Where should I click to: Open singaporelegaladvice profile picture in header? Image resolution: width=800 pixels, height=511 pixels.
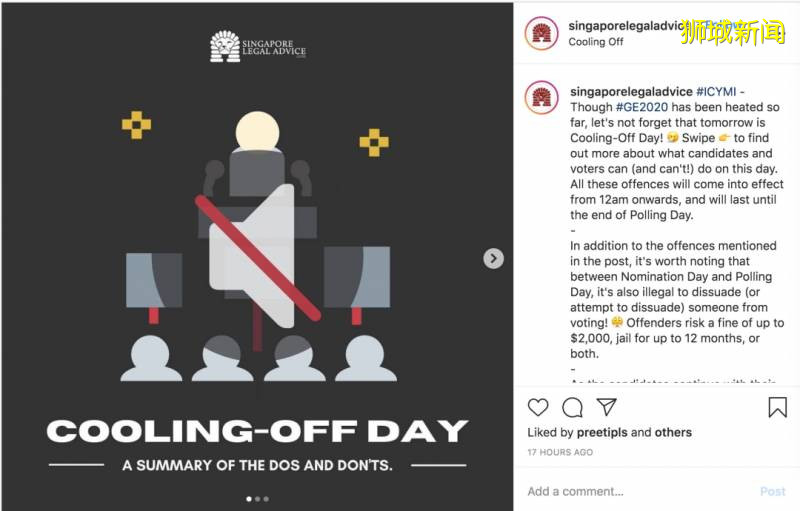541,33
